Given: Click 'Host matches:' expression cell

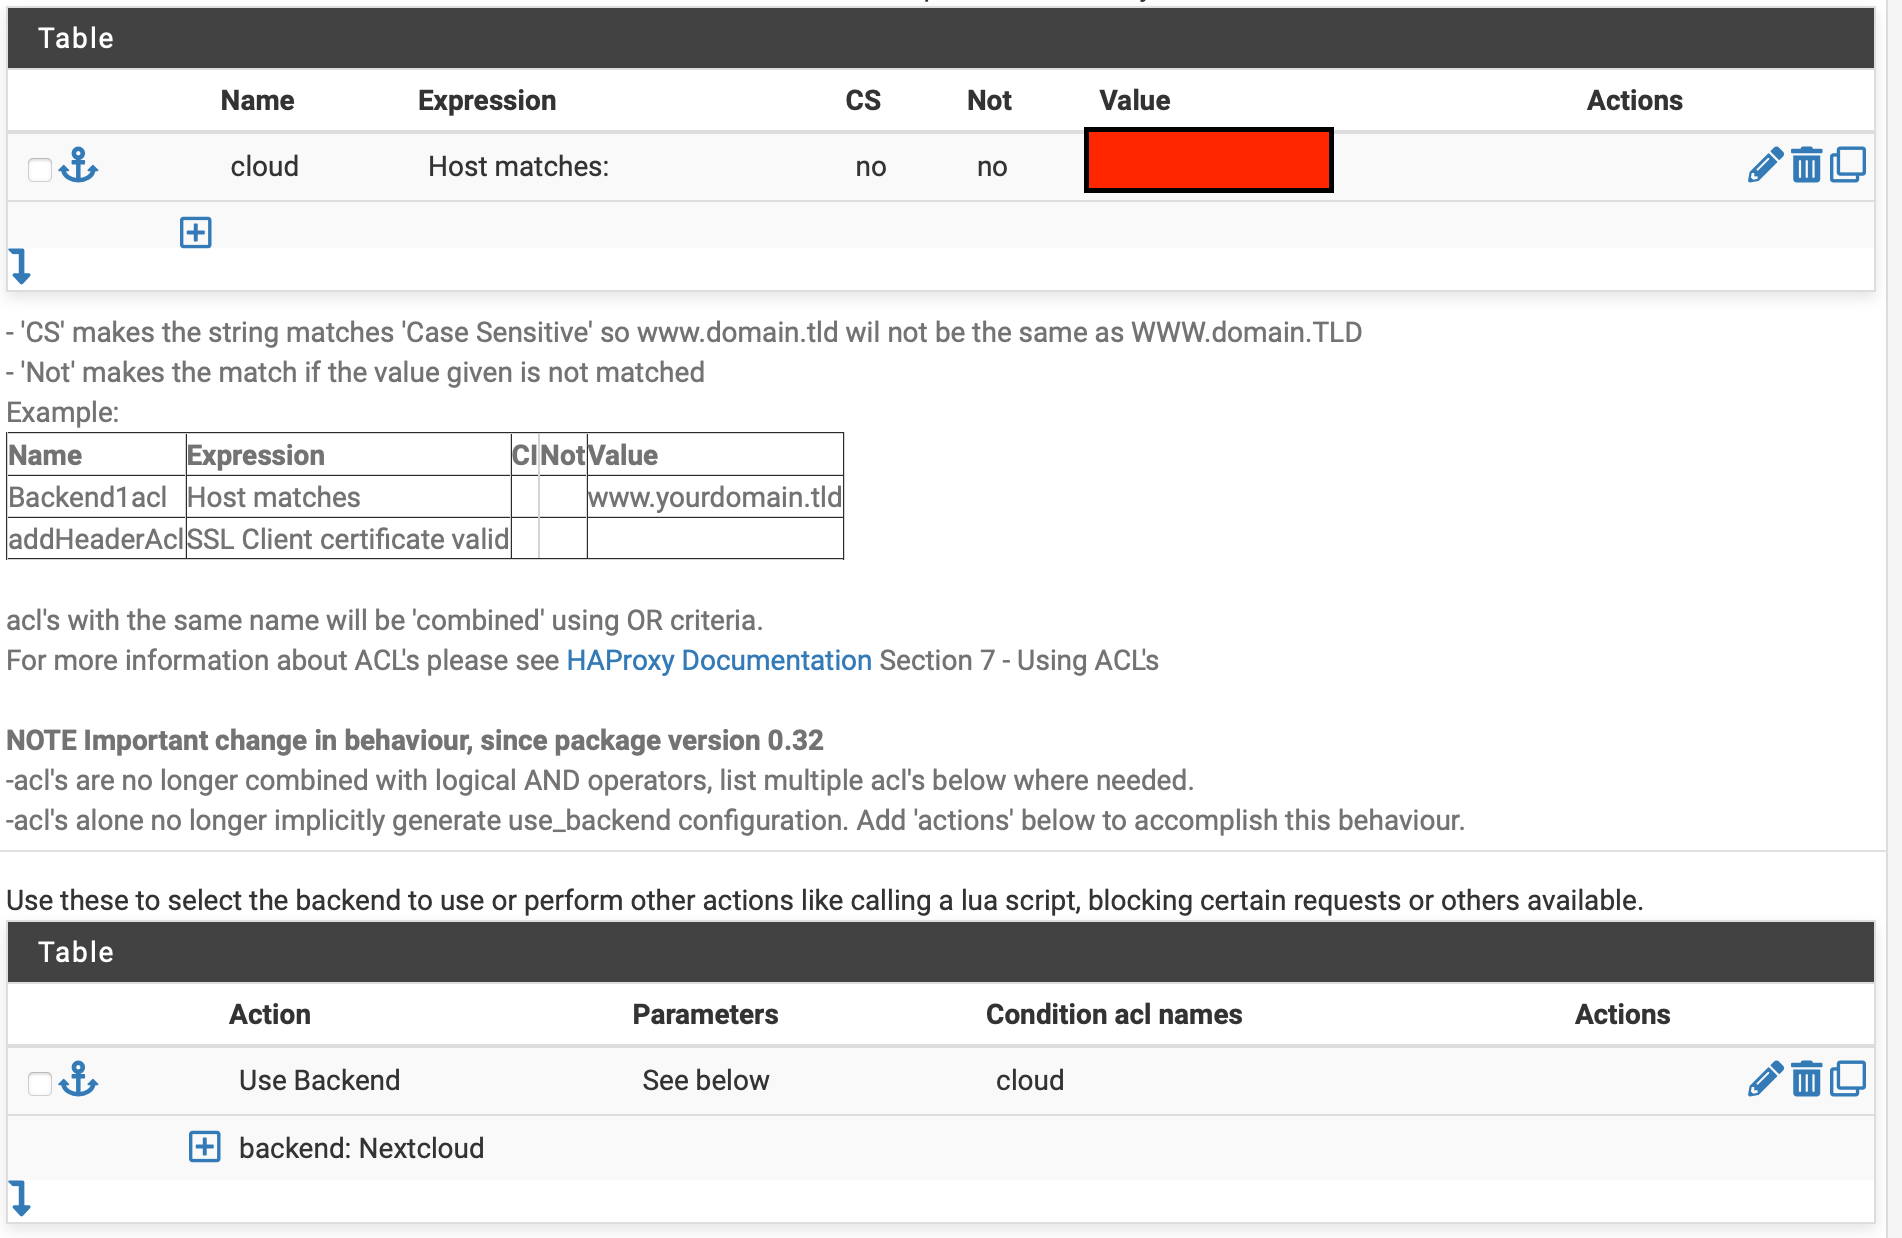Looking at the screenshot, I should point(518,166).
